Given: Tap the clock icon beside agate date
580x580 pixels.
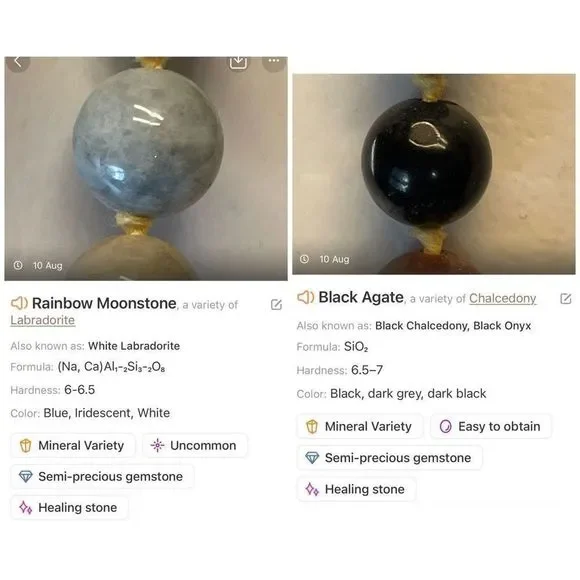Looking at the screenshot, I should click(304, 259).
